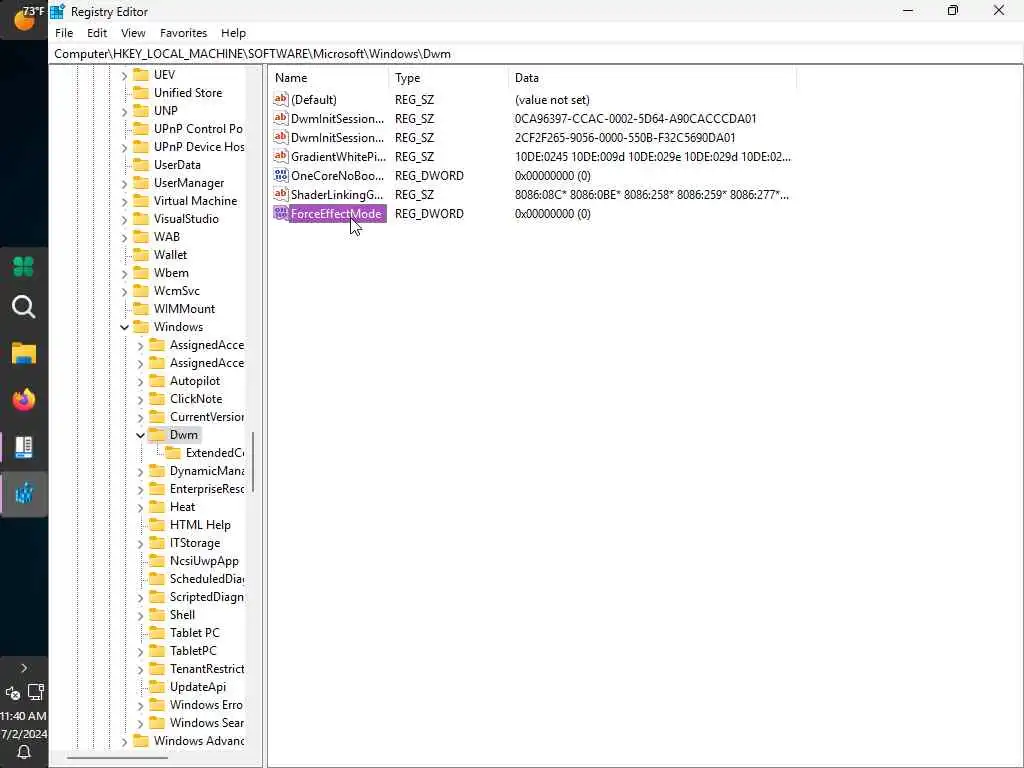The image size is (1024, 768).
Task: Select the (Default) value string icon
Action: pyautogui.click(x=281, y=99)
